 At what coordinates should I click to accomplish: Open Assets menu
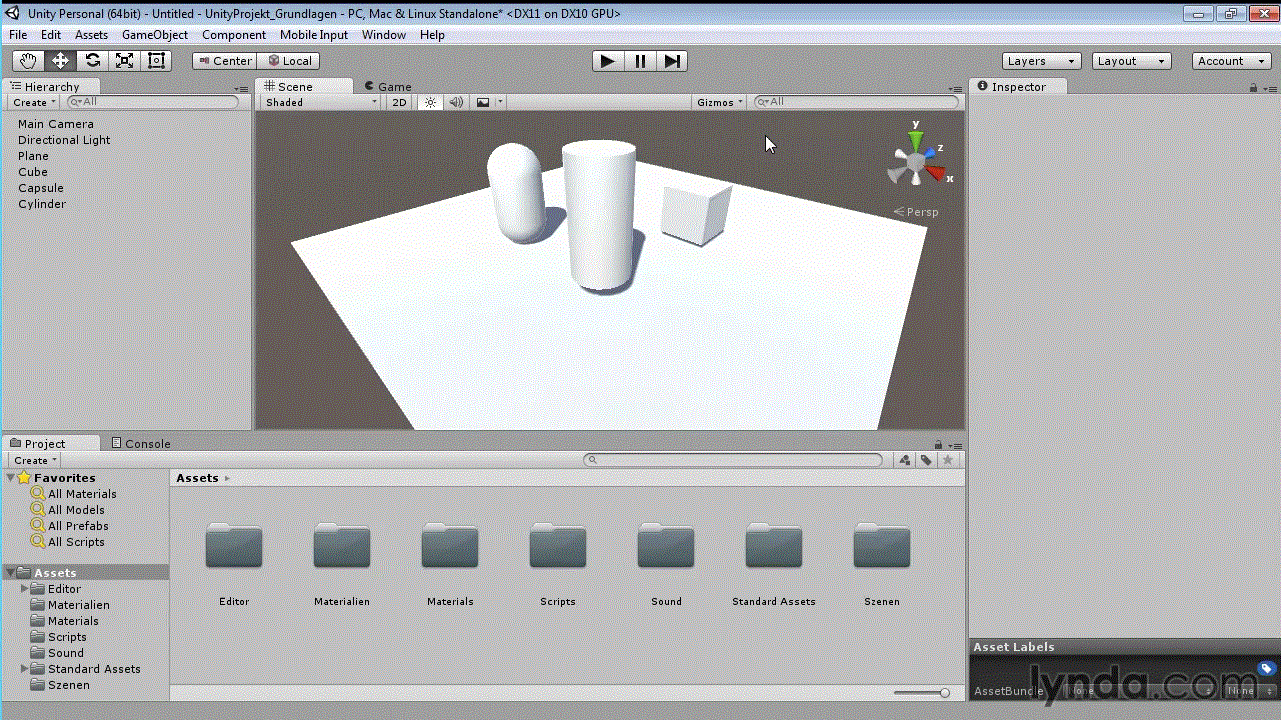click(x=91, y=34)
